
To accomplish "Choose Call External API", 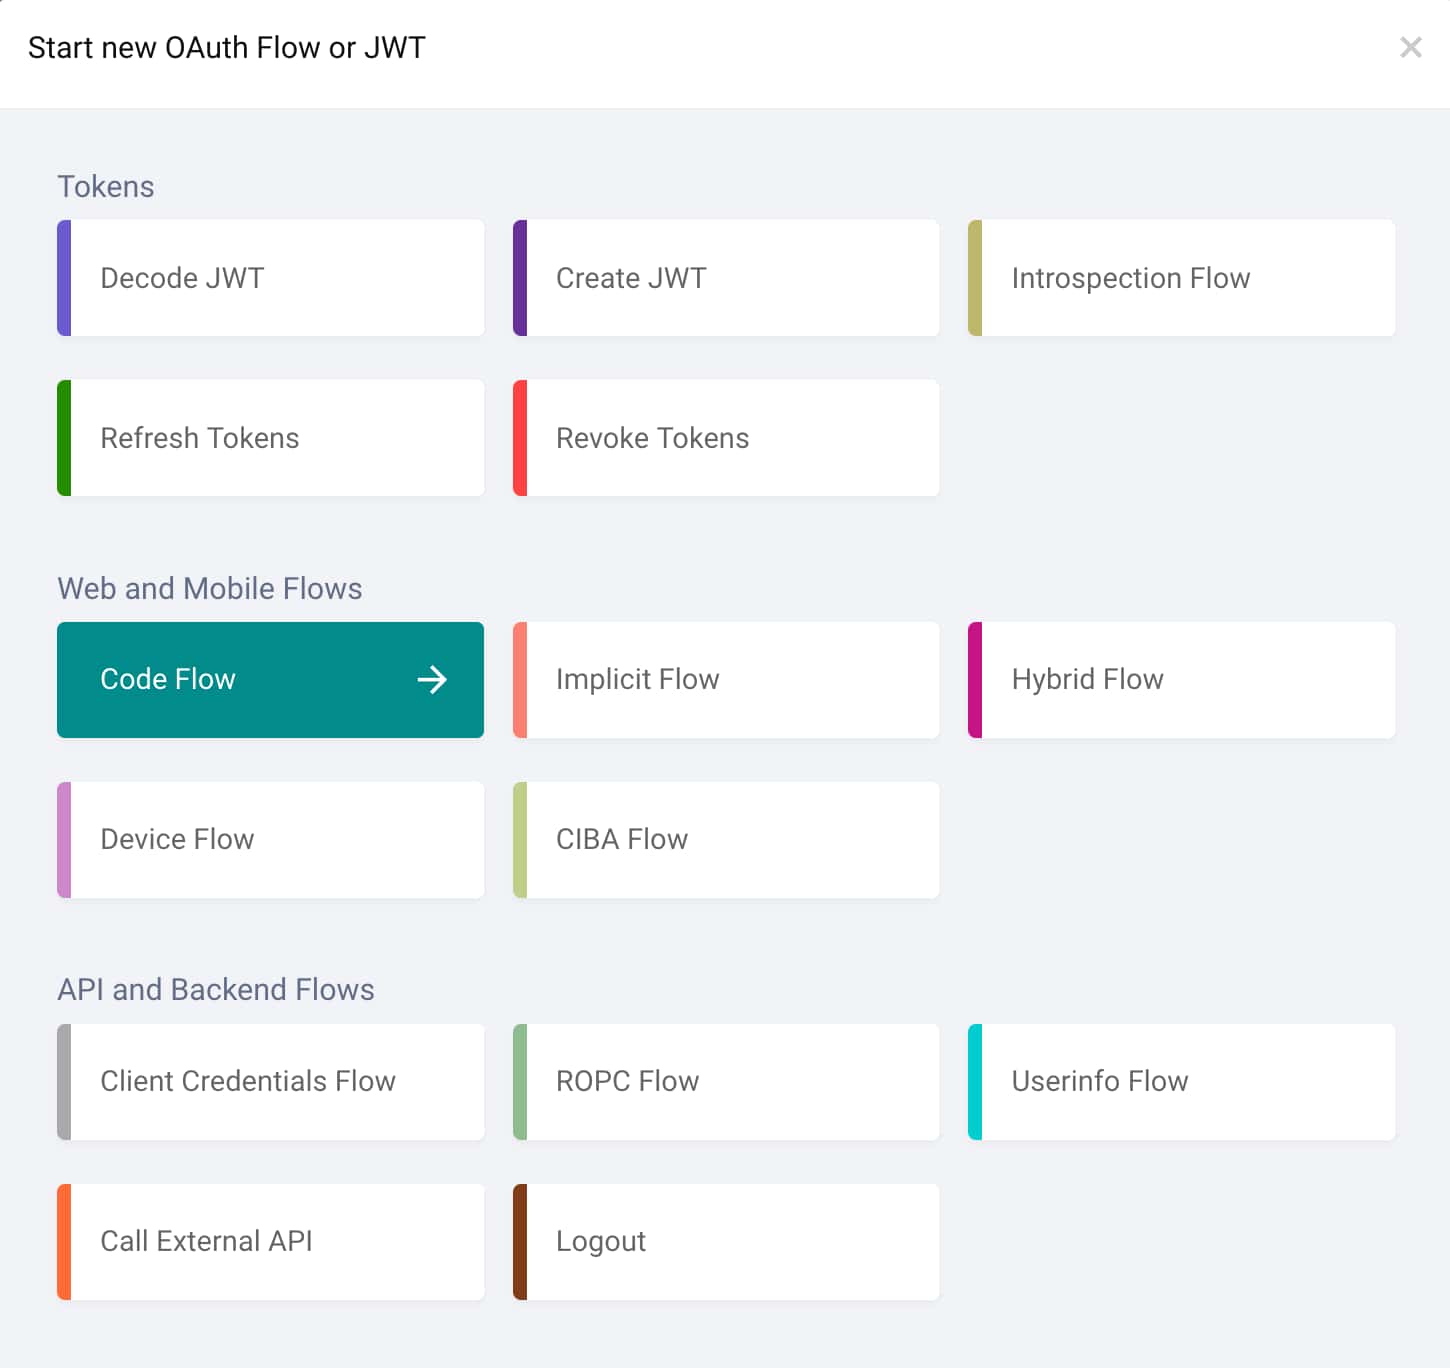I will click(x=270, y=1242).
